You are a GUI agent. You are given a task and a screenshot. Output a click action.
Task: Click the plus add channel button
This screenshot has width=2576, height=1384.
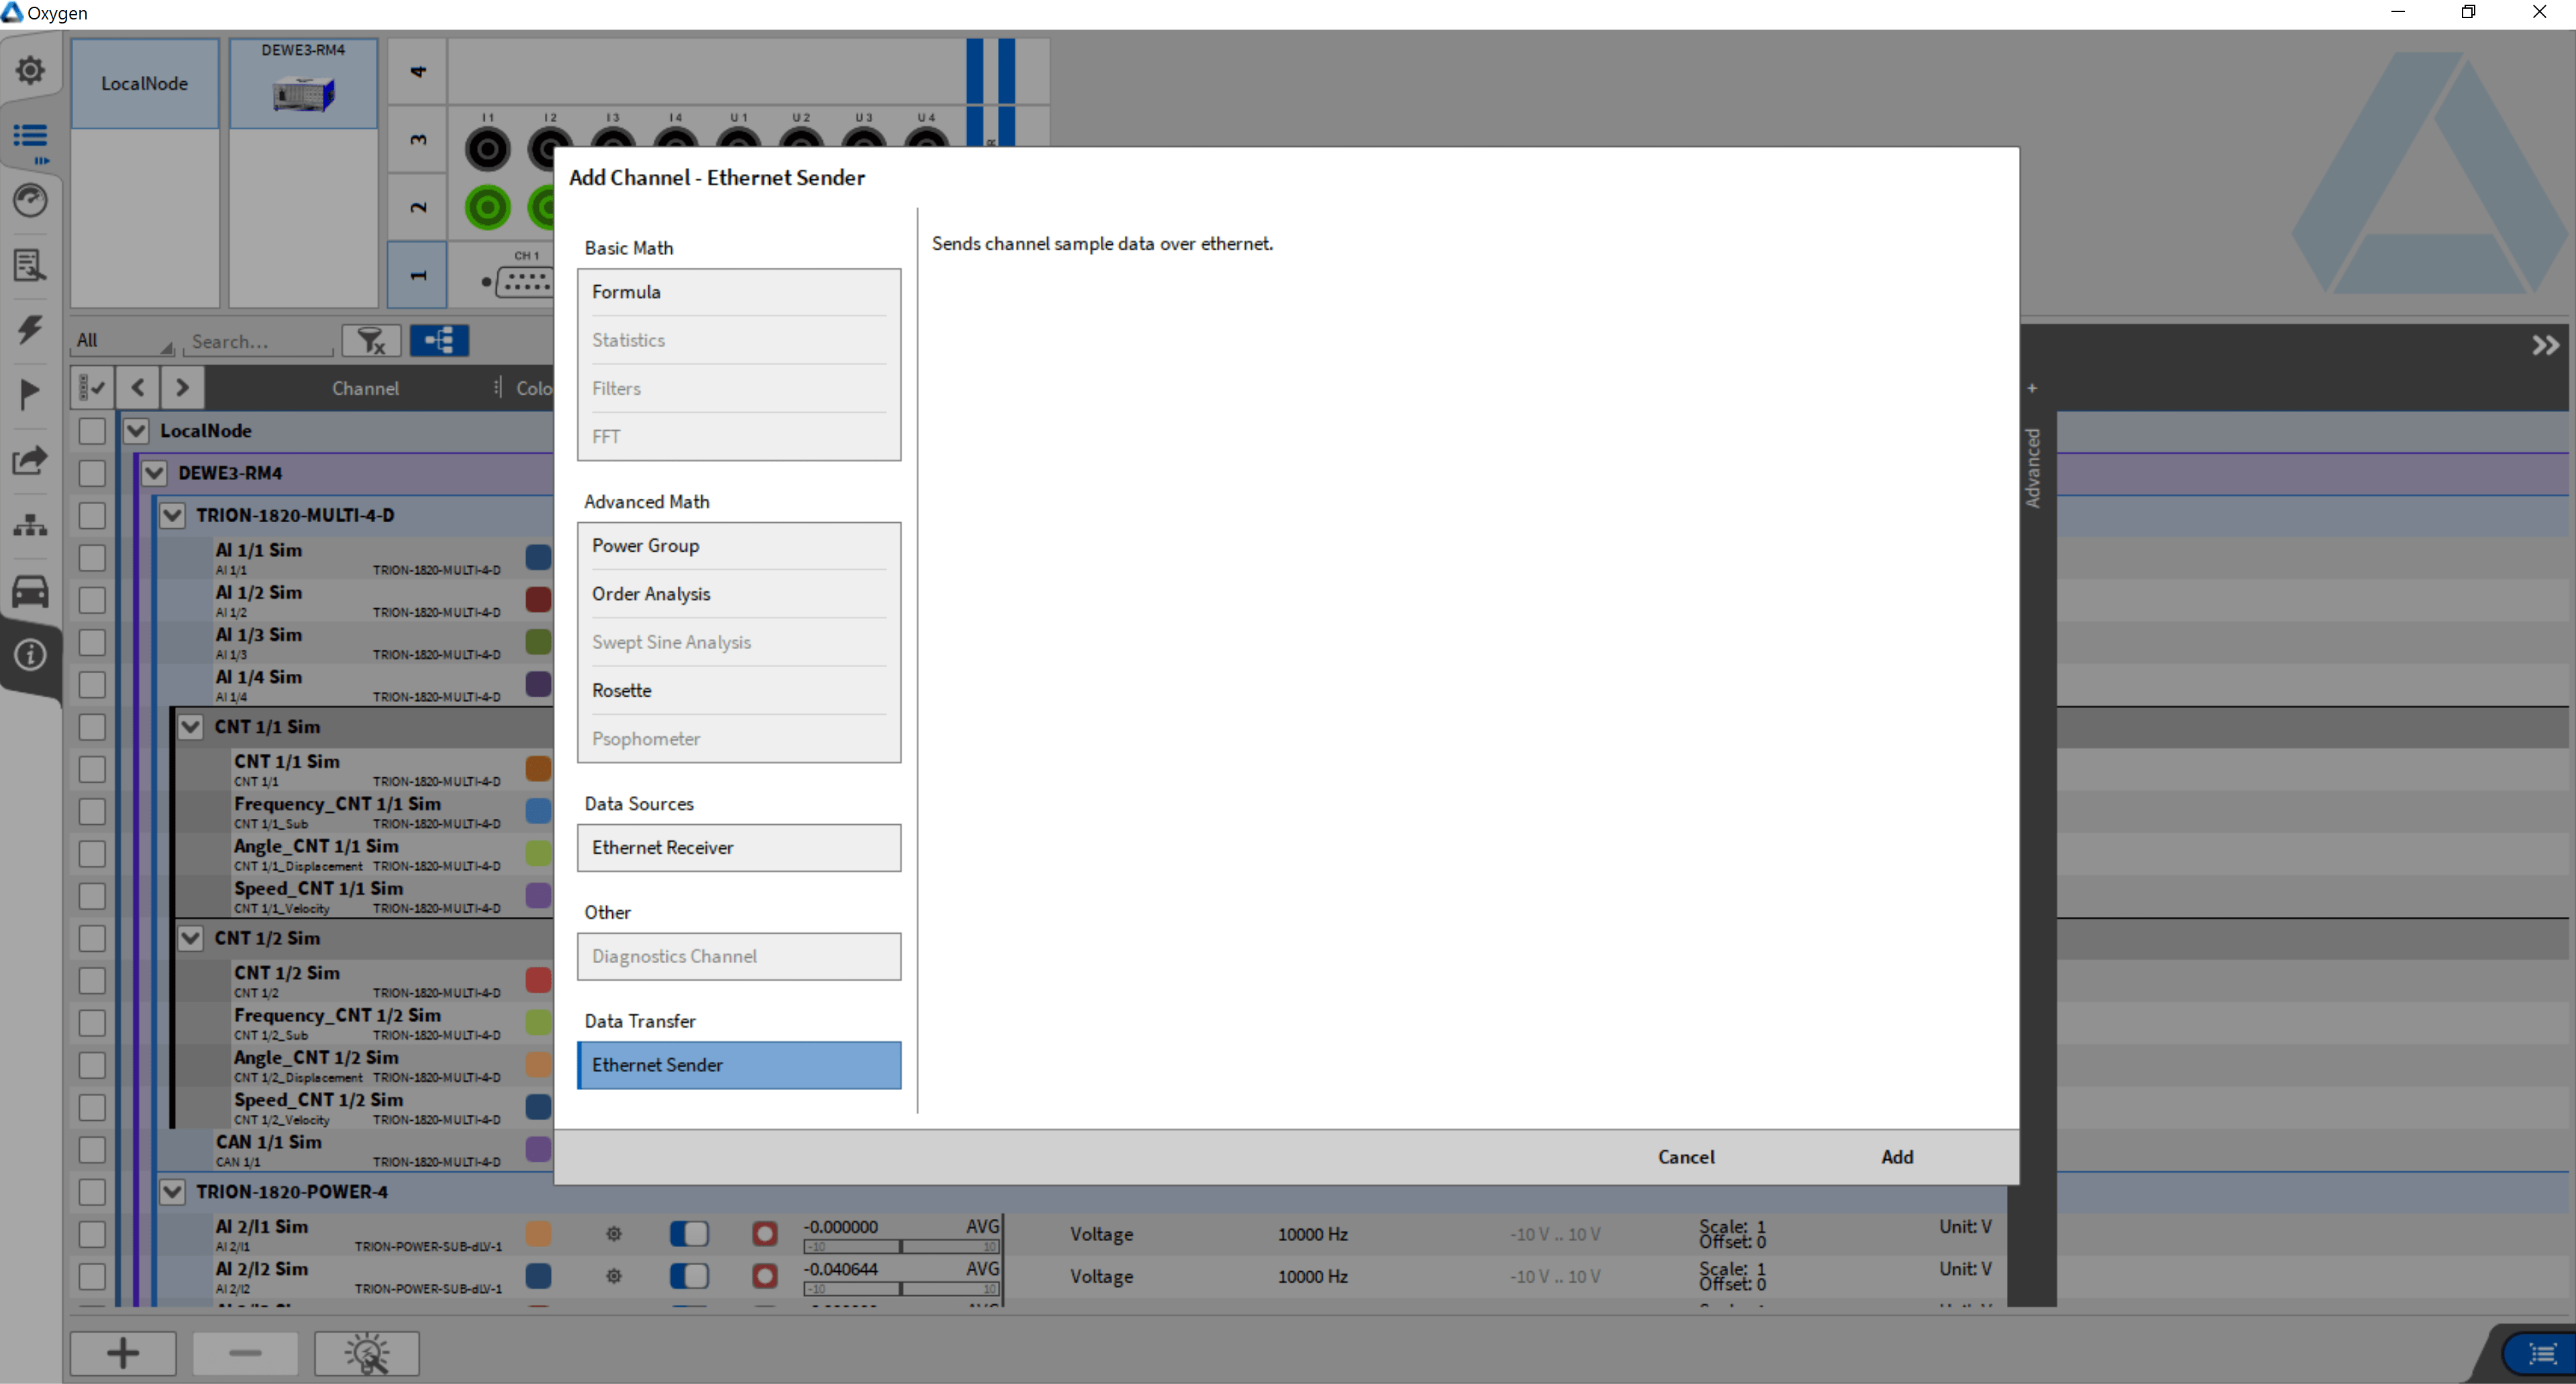coord(123,1353)
